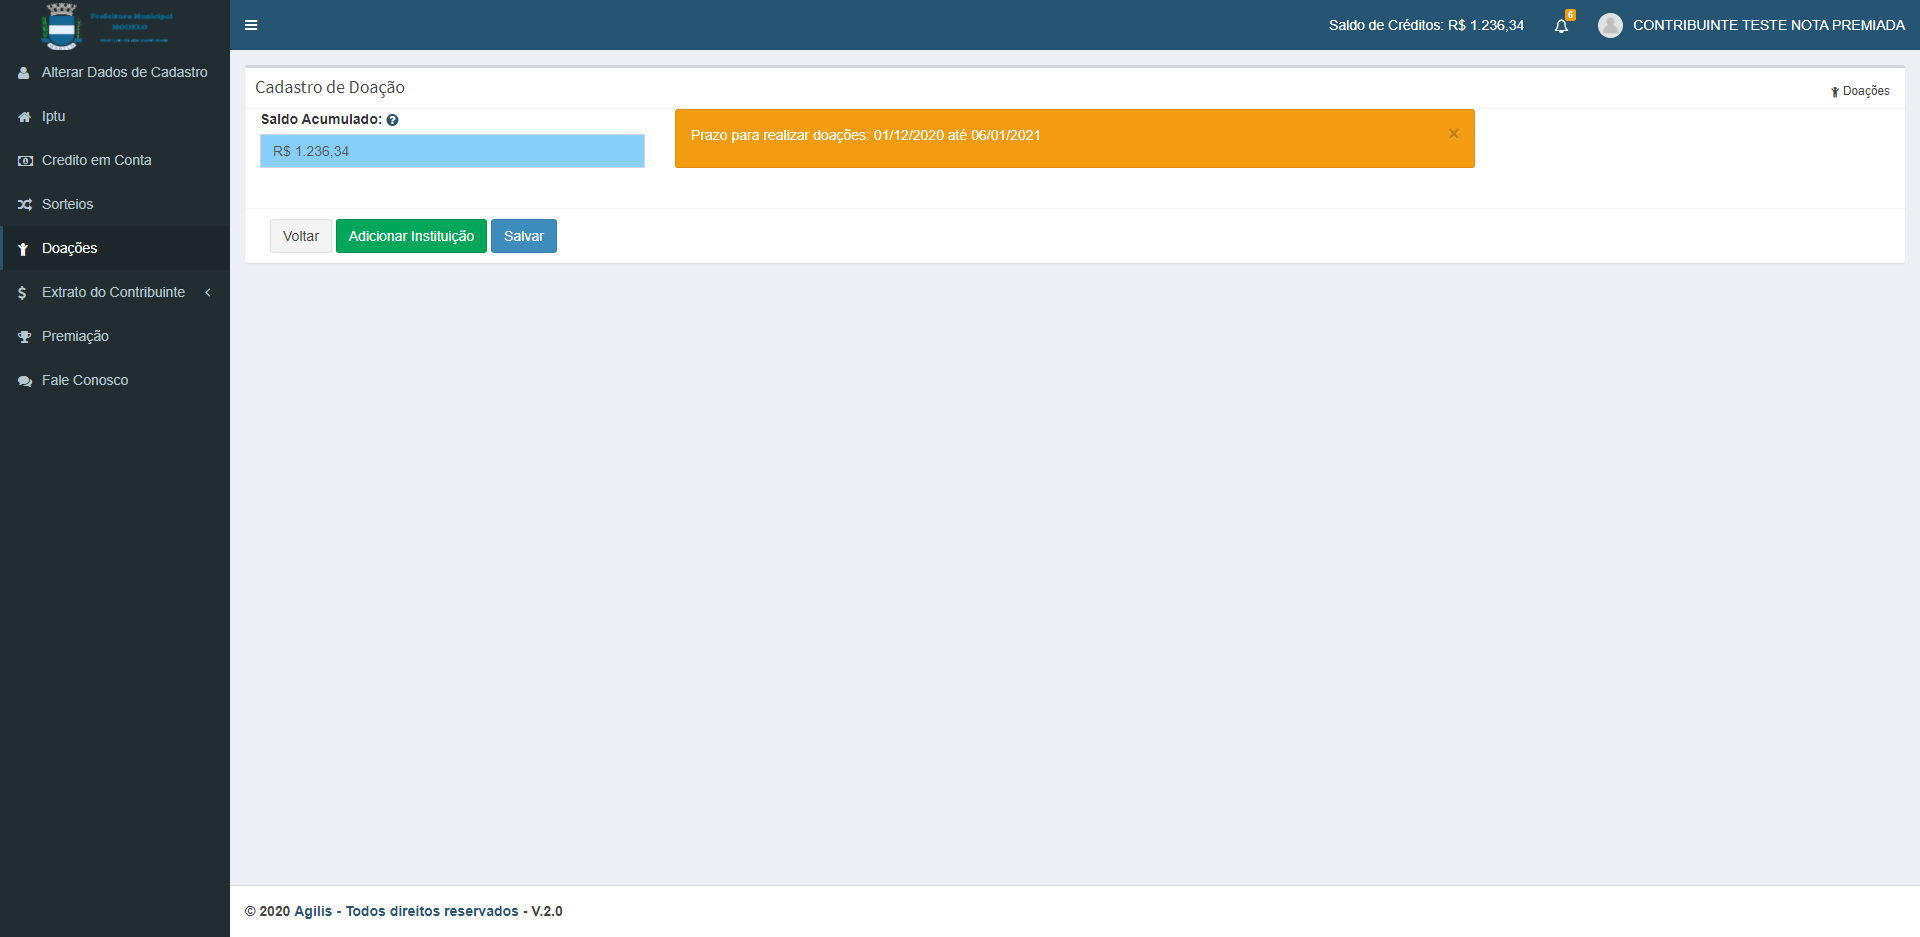
Task: Click the Saldo Acumulado value field
Action: pyautogui.click(x=452, y=151)
